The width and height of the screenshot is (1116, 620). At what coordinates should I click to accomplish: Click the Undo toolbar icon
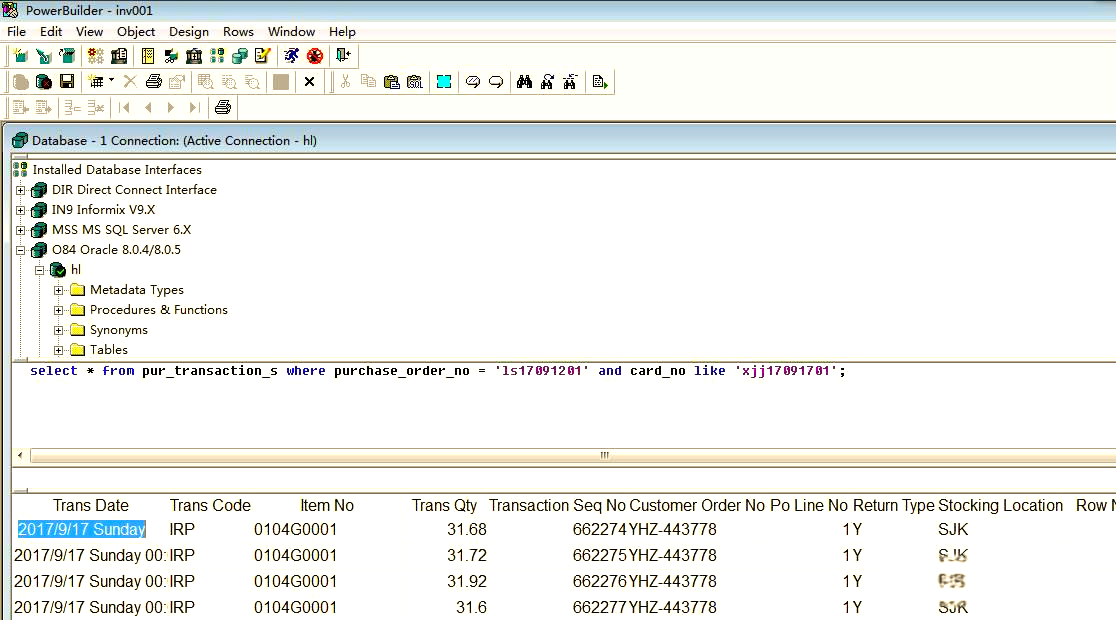[x=472, y=82]
